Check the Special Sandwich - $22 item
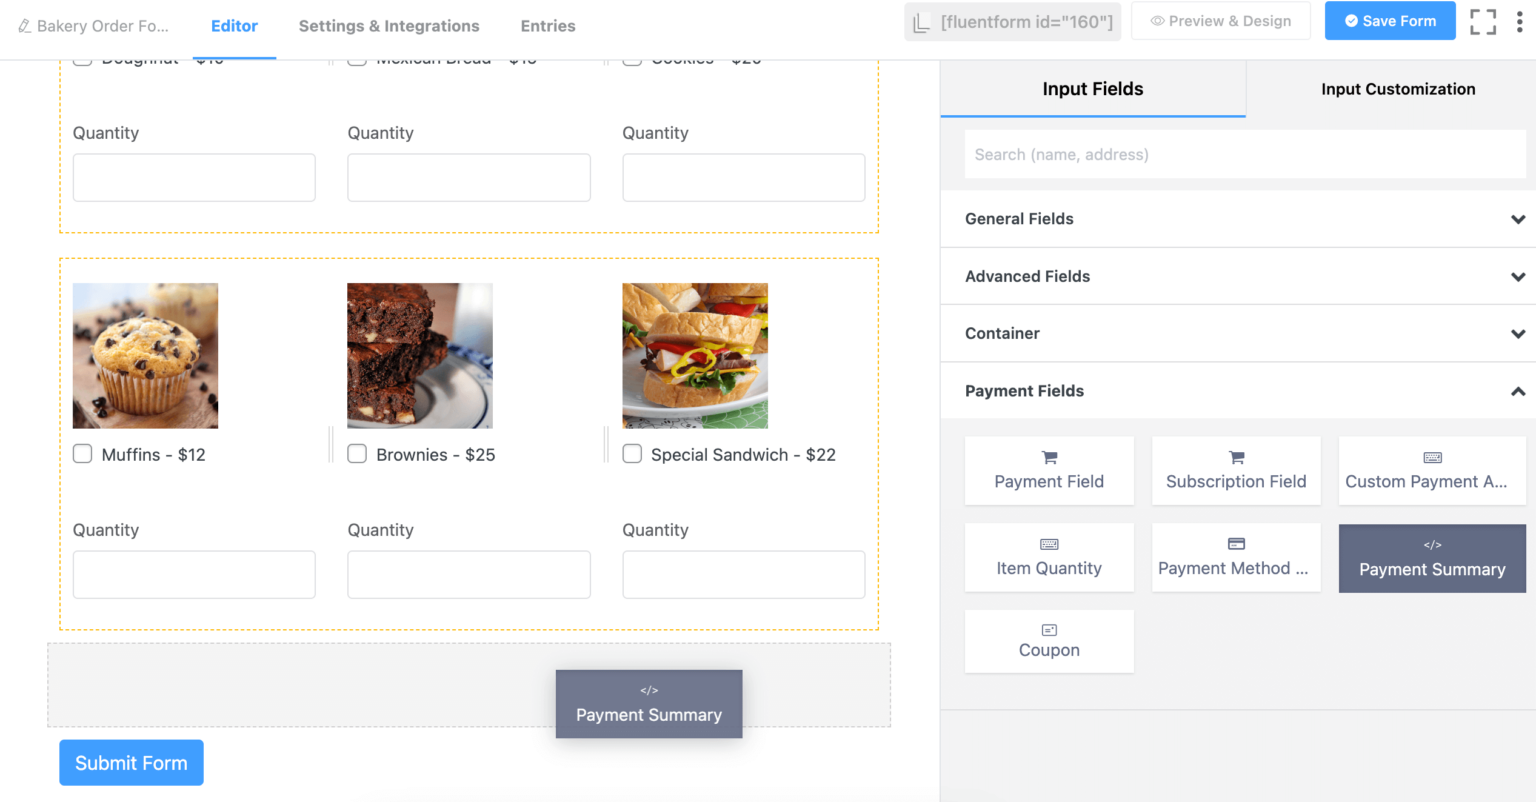Screen dimensions: 1536x802 [632, 453]
